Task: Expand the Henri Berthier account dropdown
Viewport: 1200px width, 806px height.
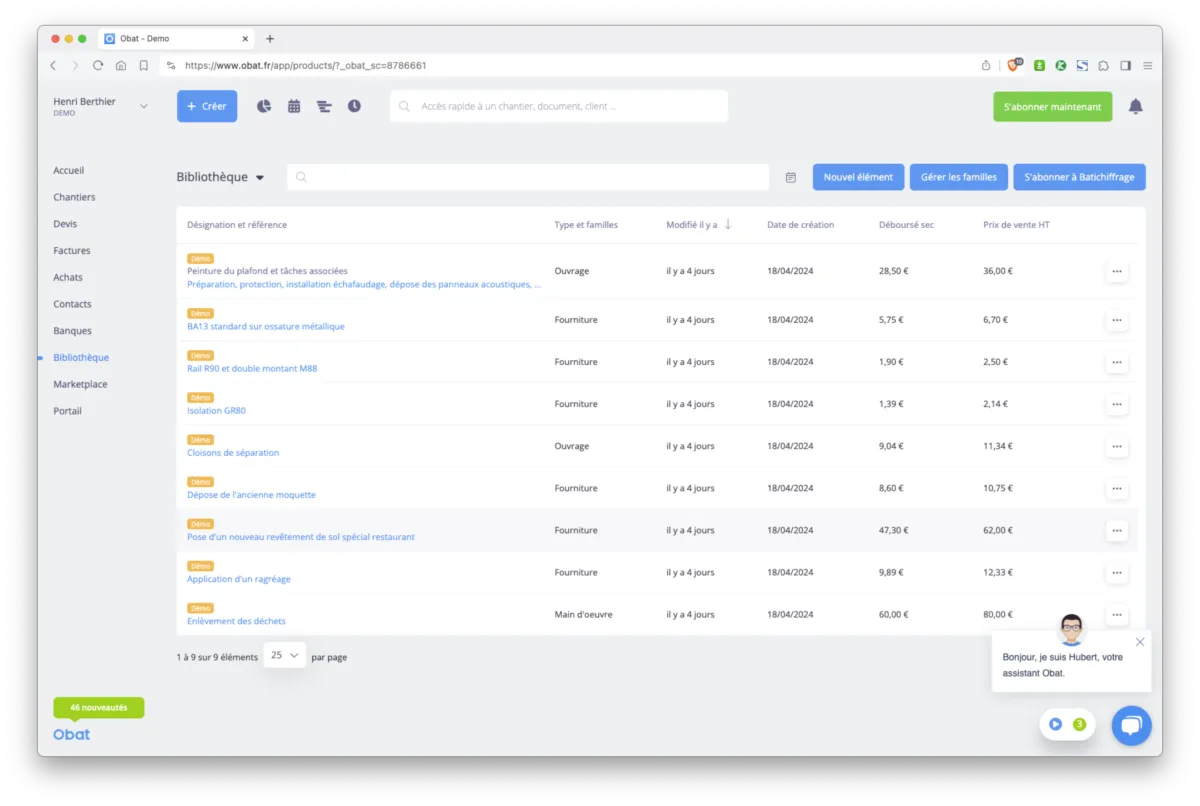Action: [143, 106]
